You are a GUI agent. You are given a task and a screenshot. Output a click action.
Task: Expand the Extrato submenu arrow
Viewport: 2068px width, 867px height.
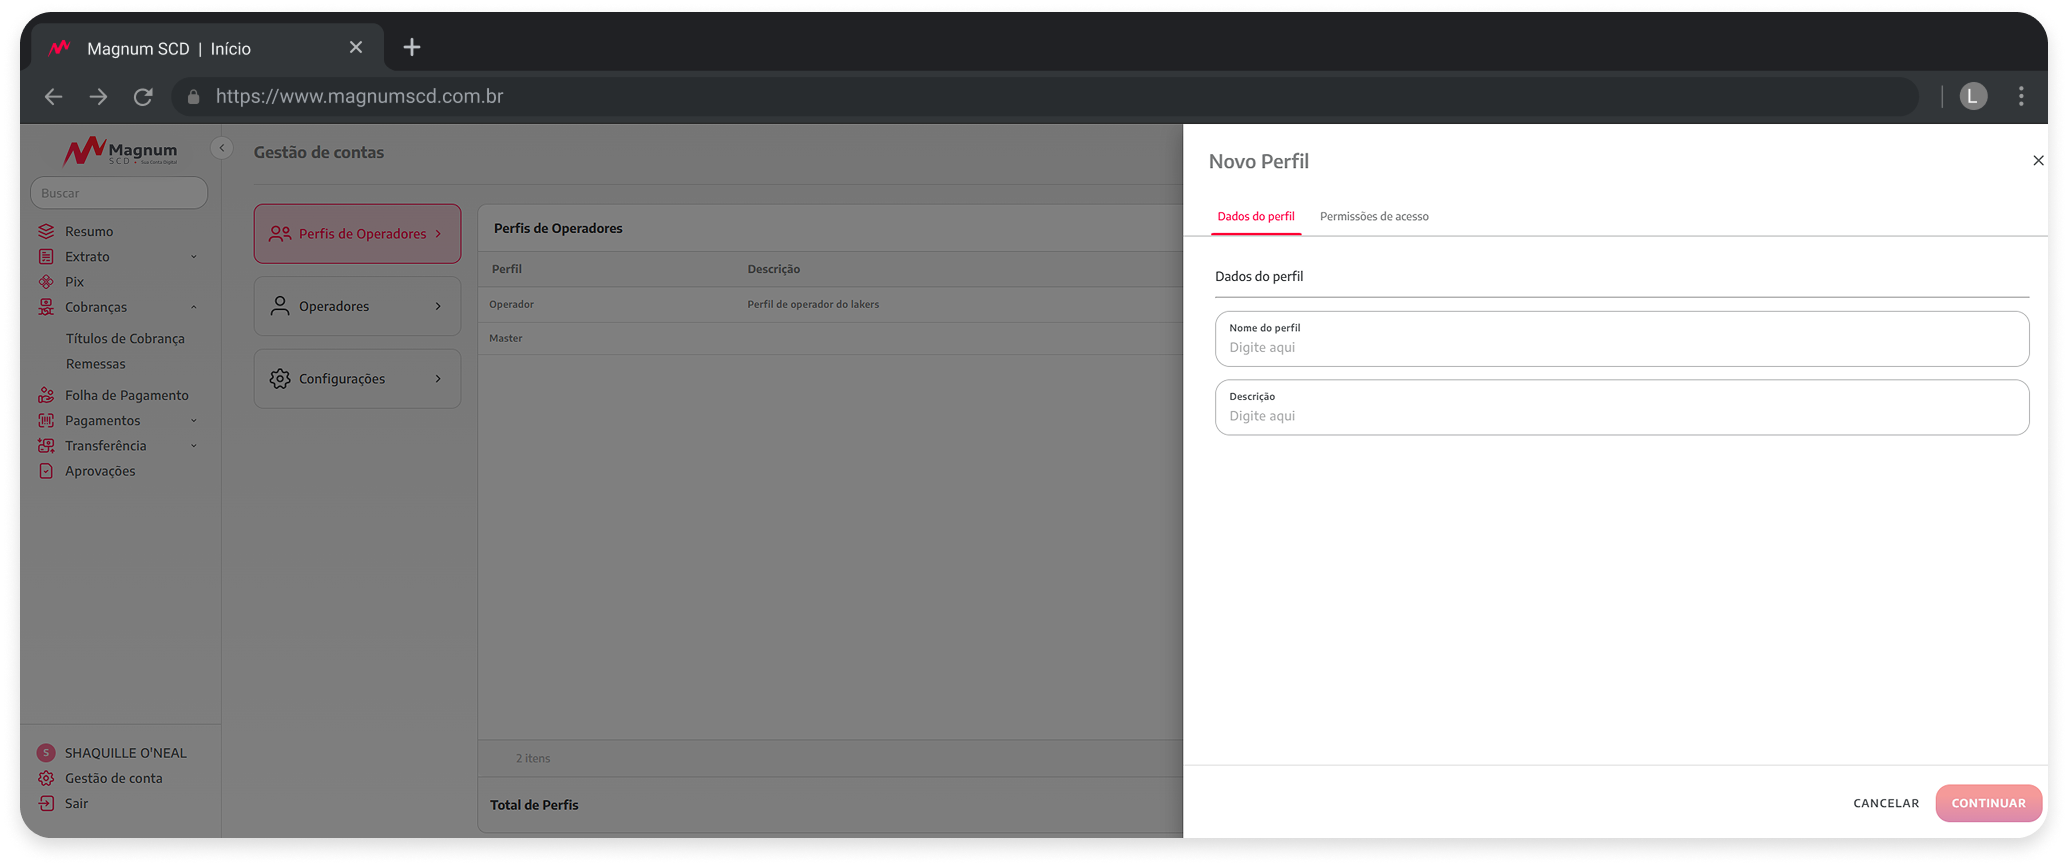tap(194, 257)
